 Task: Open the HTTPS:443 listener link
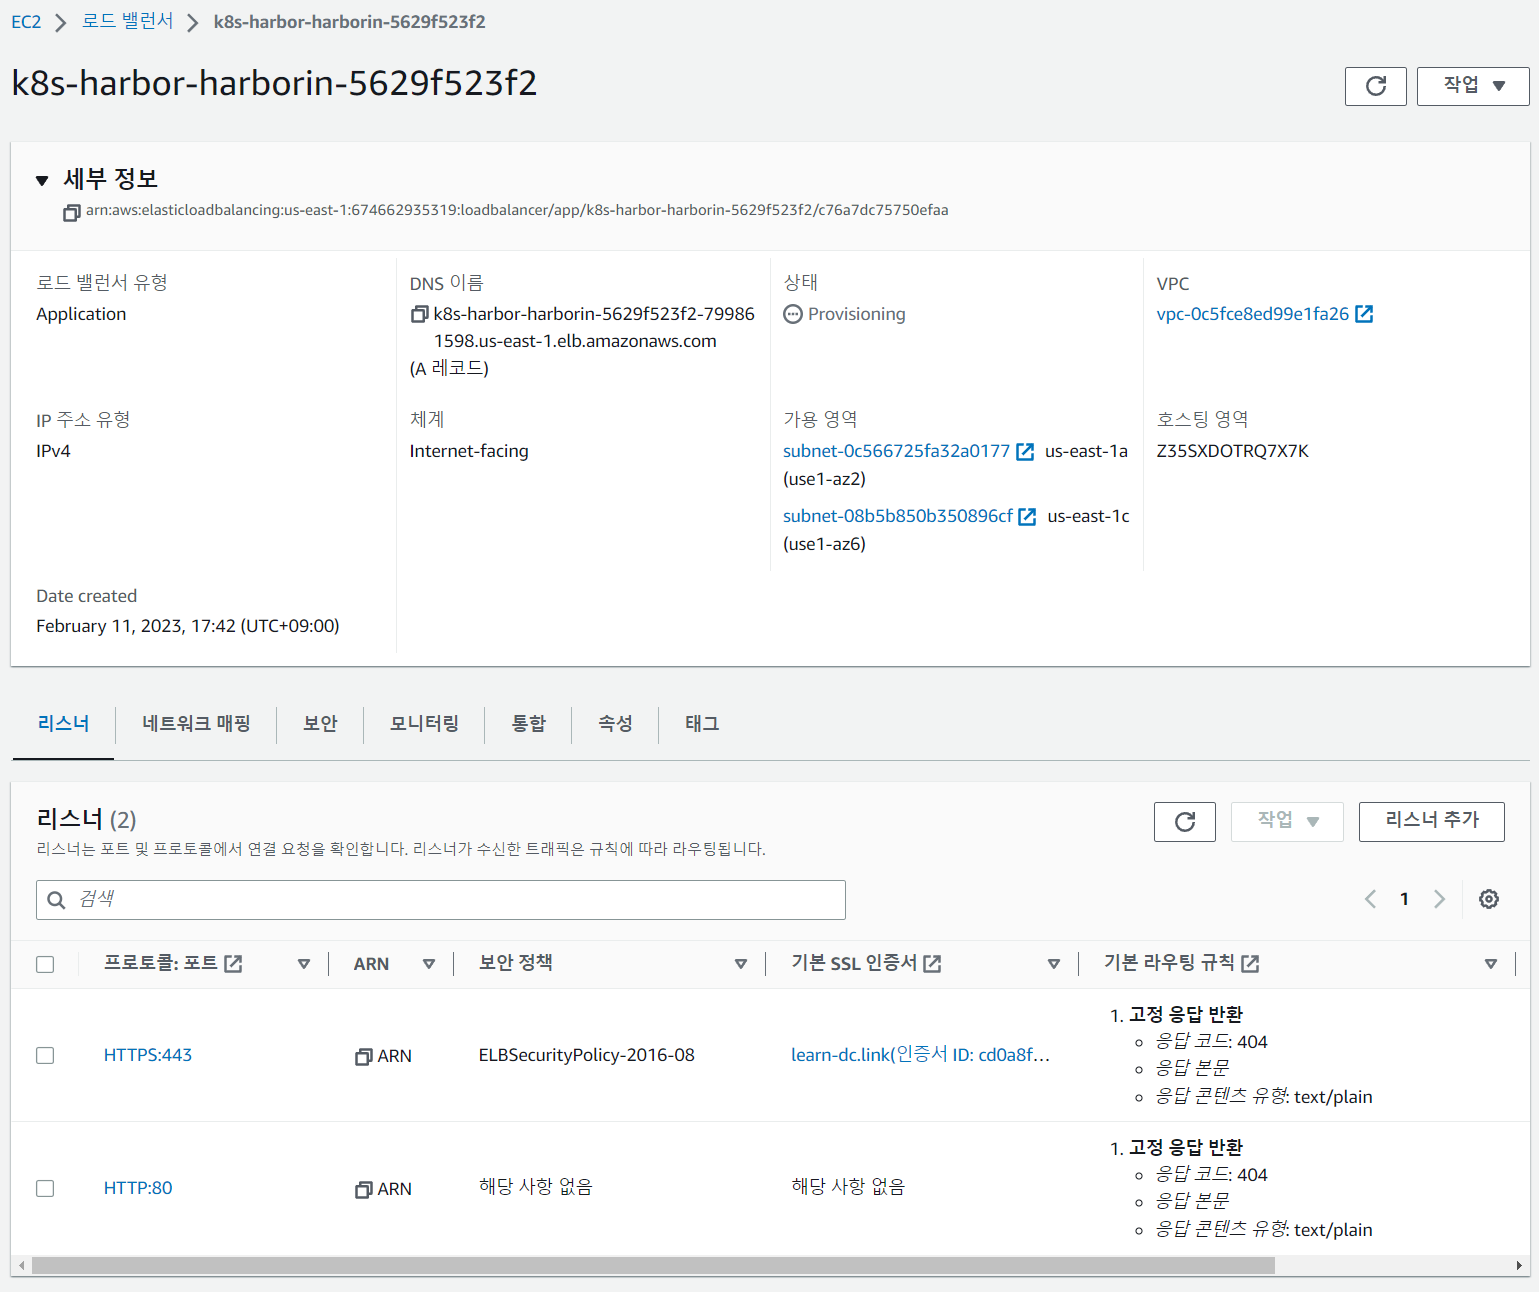point(148,1055)
